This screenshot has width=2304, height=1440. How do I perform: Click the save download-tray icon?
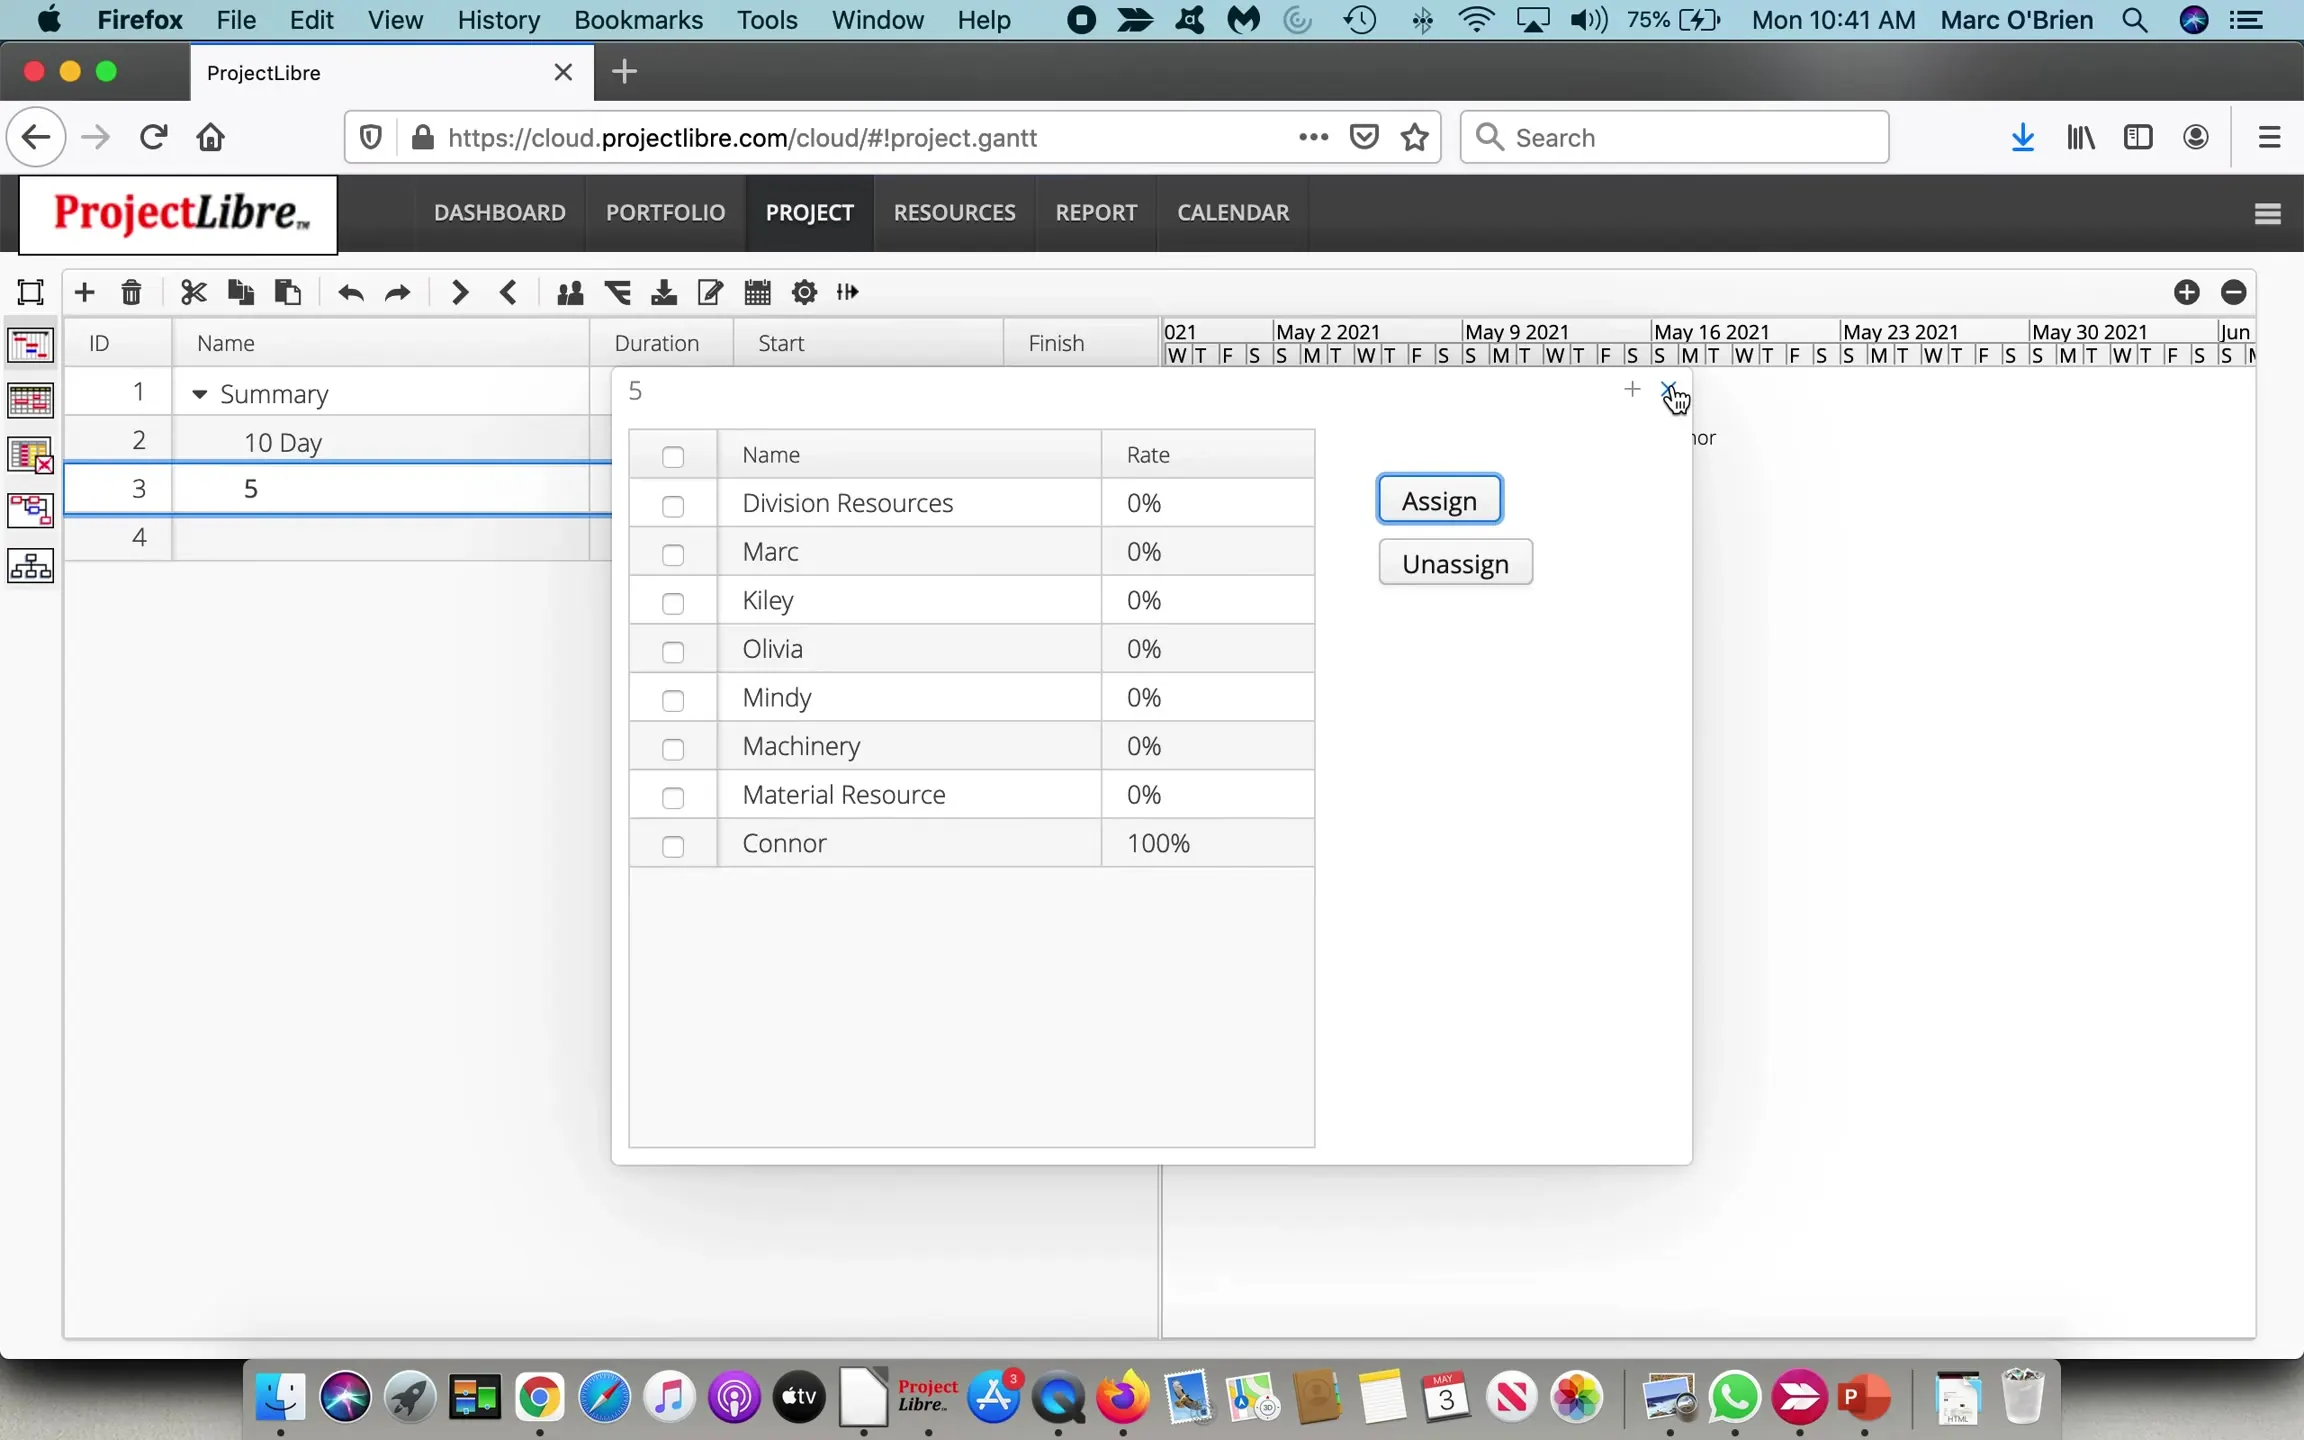(664, 292)
